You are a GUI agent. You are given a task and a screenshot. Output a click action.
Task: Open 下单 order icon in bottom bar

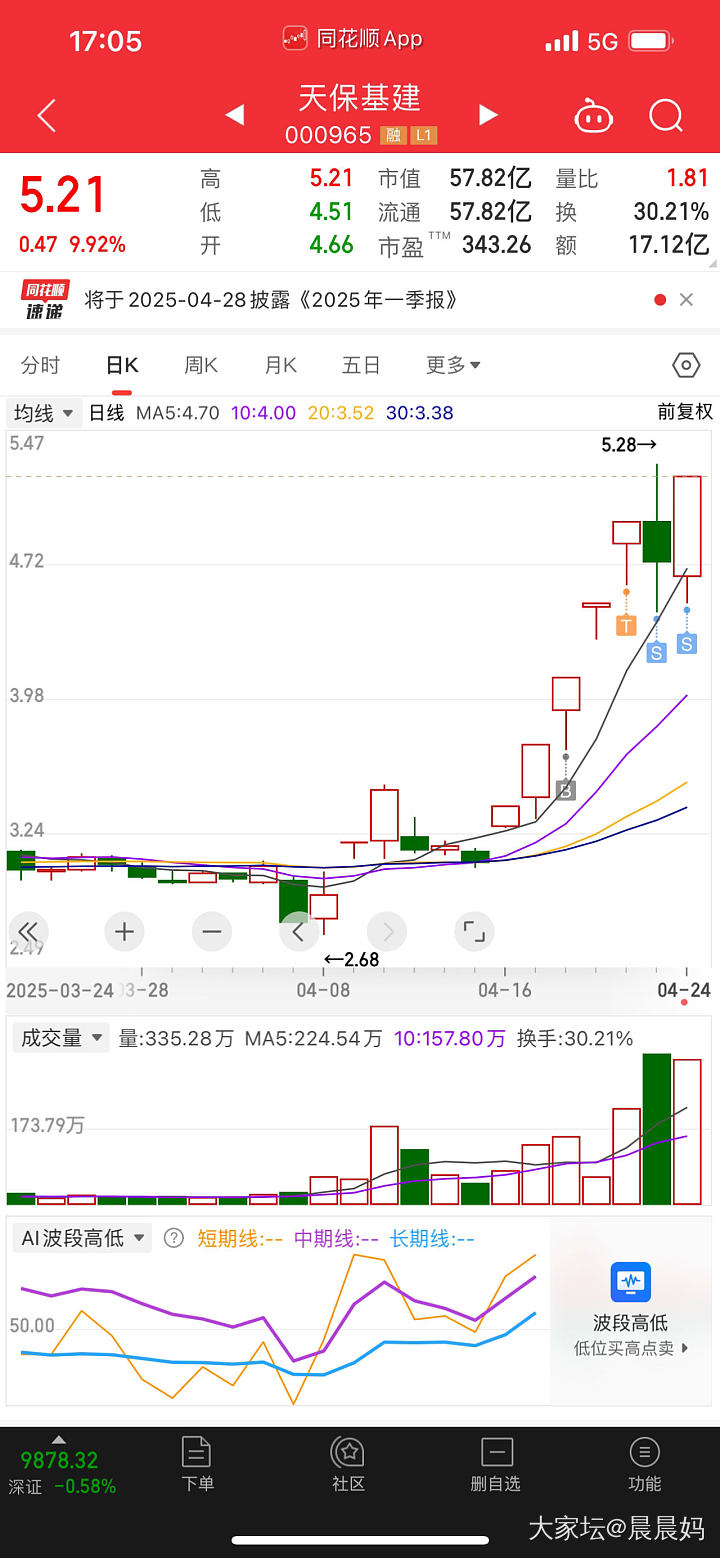coord(197,1464)
